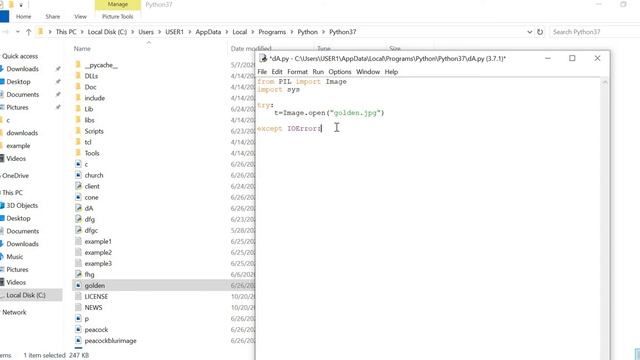640x360 pixels.
Task: Switch to the Home ribbon tab in Explorer
Action: pyautogui.click(x=23, y=16)
